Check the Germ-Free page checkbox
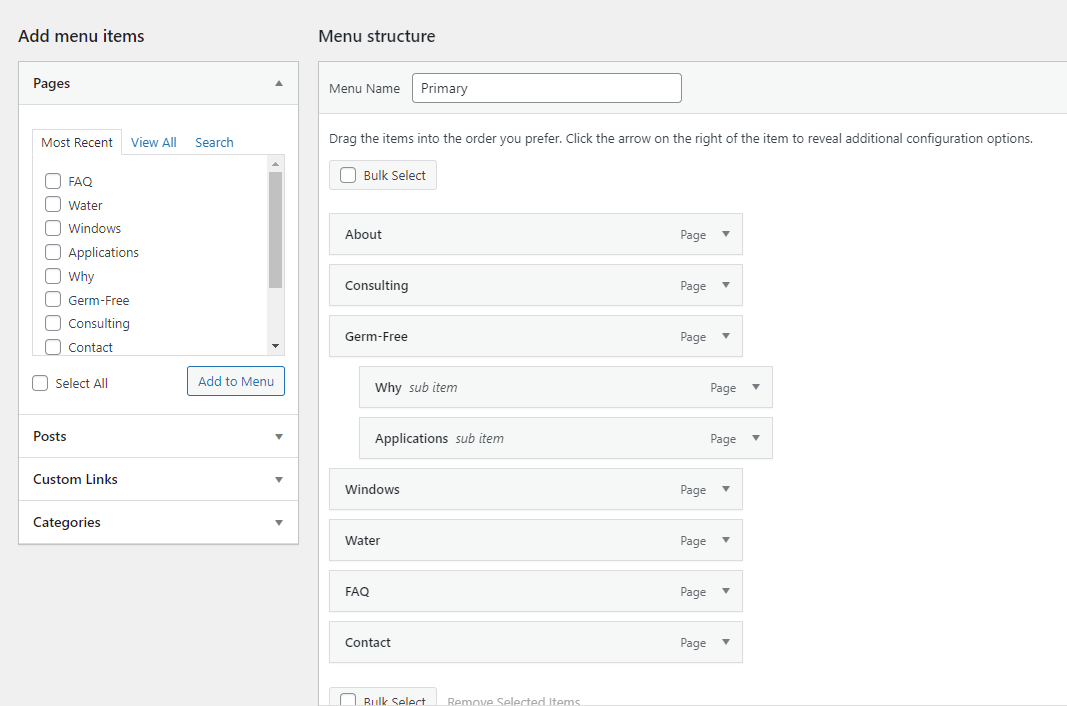 coord(52,299)
